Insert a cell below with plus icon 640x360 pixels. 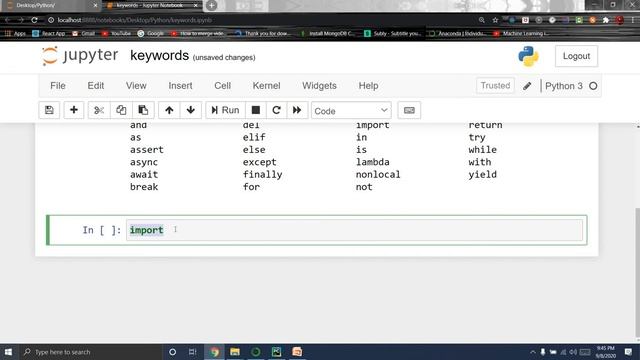(74, 110)
